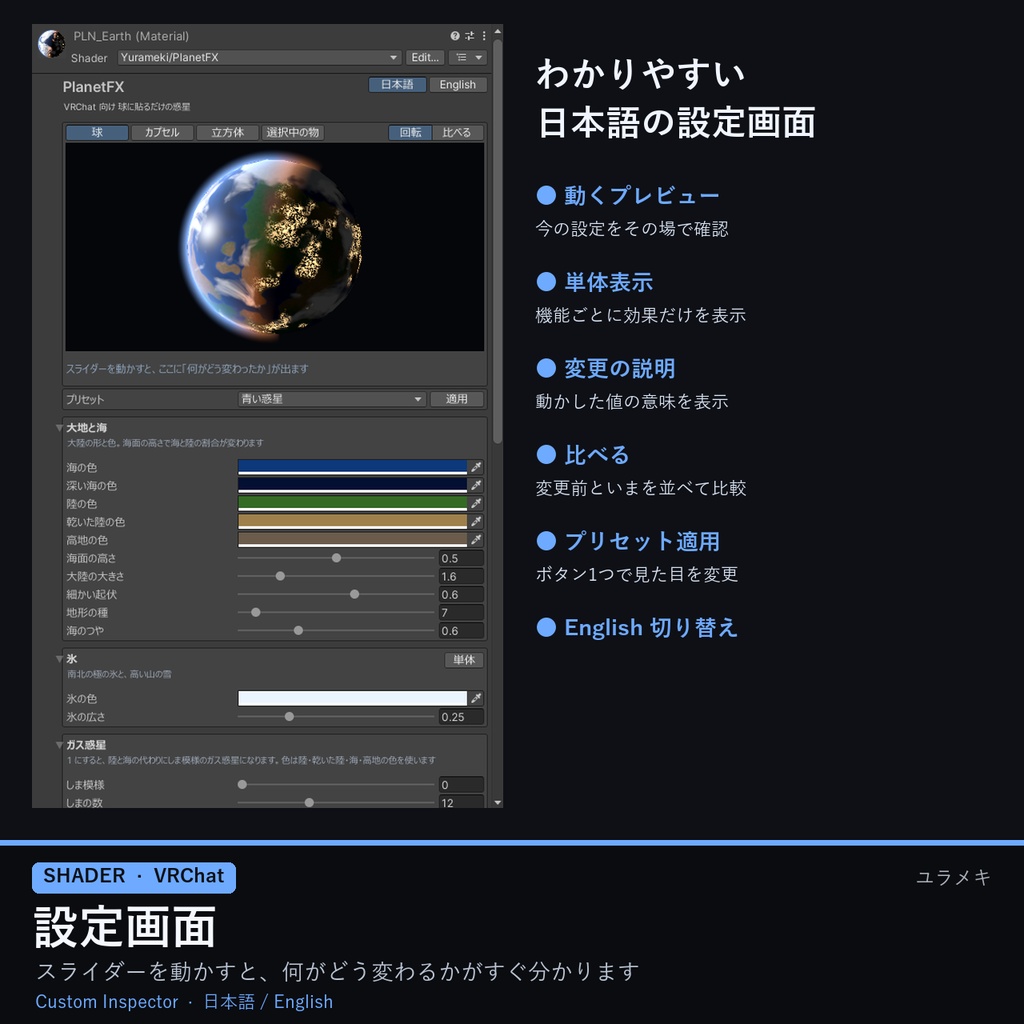Click the scrollbar down arrow
The image size is (1024, 1024).
tap(498, 803)
